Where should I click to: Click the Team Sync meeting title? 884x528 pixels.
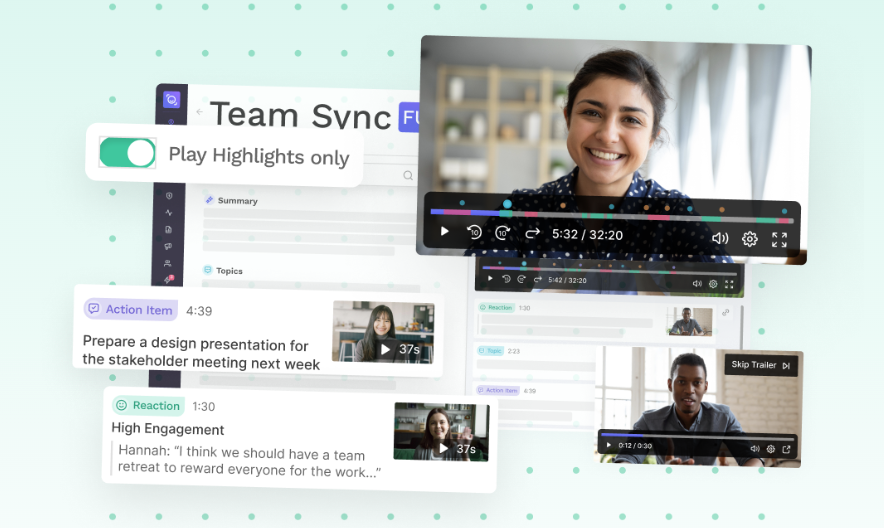pos(300,114)
